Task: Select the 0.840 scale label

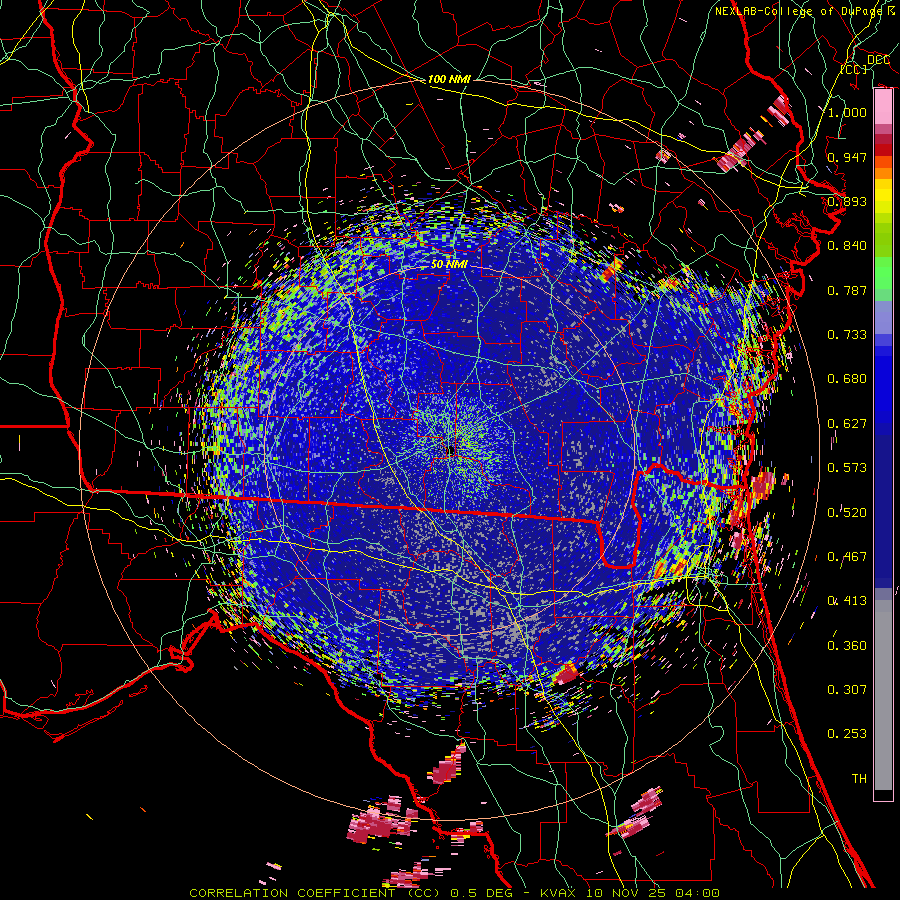Action: tap(847, 246)
